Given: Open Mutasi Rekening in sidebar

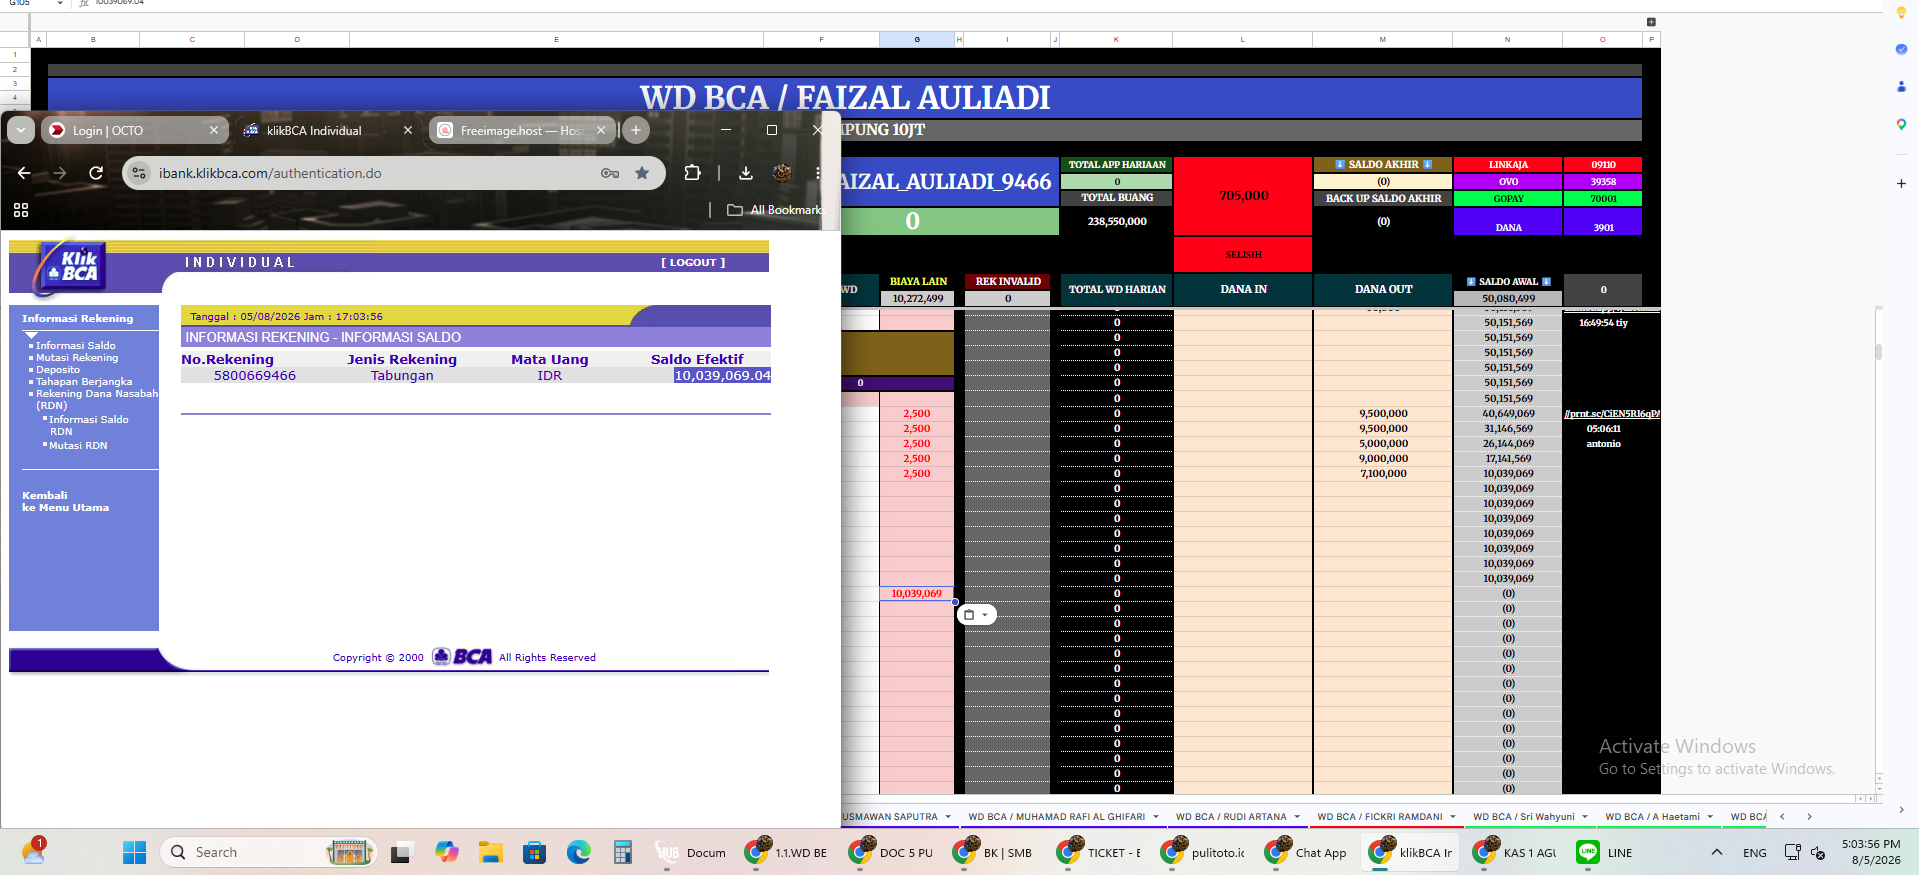Looking at the screenshot, I should [x=77, y=358].
